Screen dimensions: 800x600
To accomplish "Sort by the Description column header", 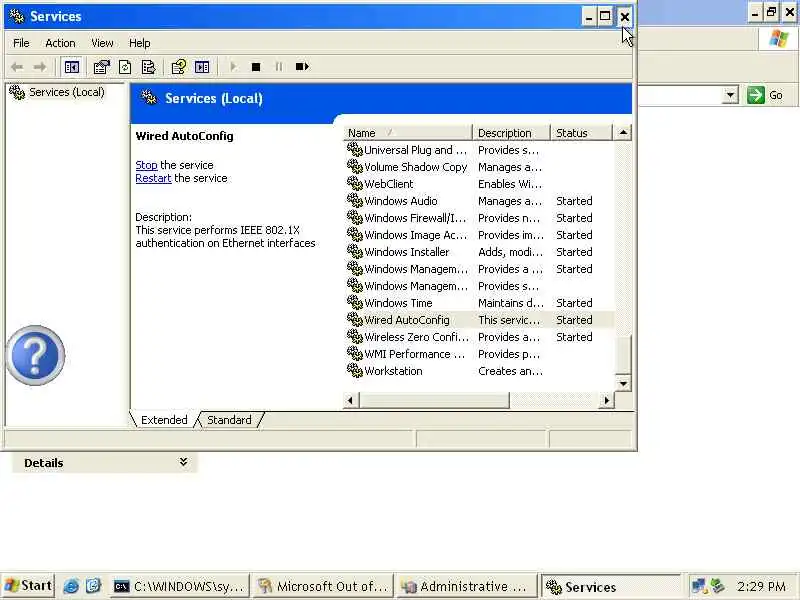I will pos(511,133).
